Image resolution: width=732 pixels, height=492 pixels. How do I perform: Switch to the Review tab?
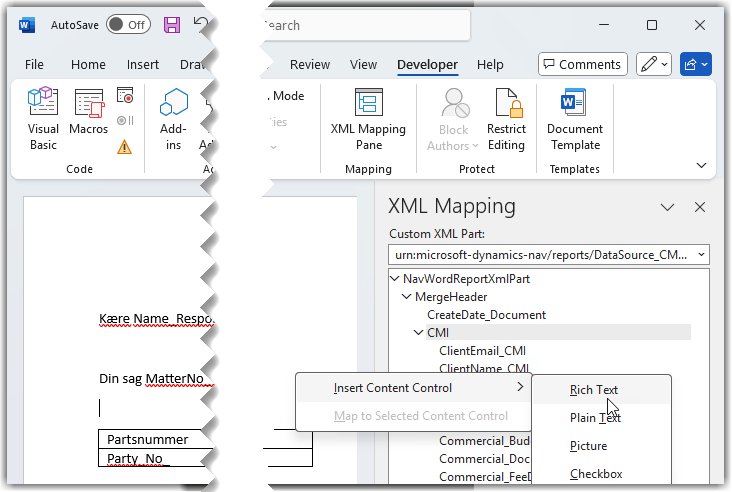309,65
